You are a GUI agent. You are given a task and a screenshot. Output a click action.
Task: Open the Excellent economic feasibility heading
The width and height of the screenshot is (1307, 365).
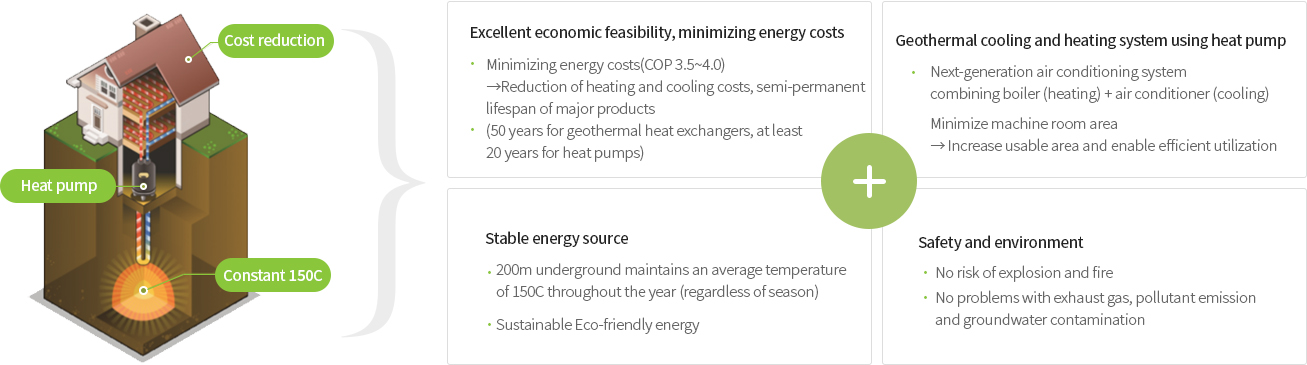(657, 32)
